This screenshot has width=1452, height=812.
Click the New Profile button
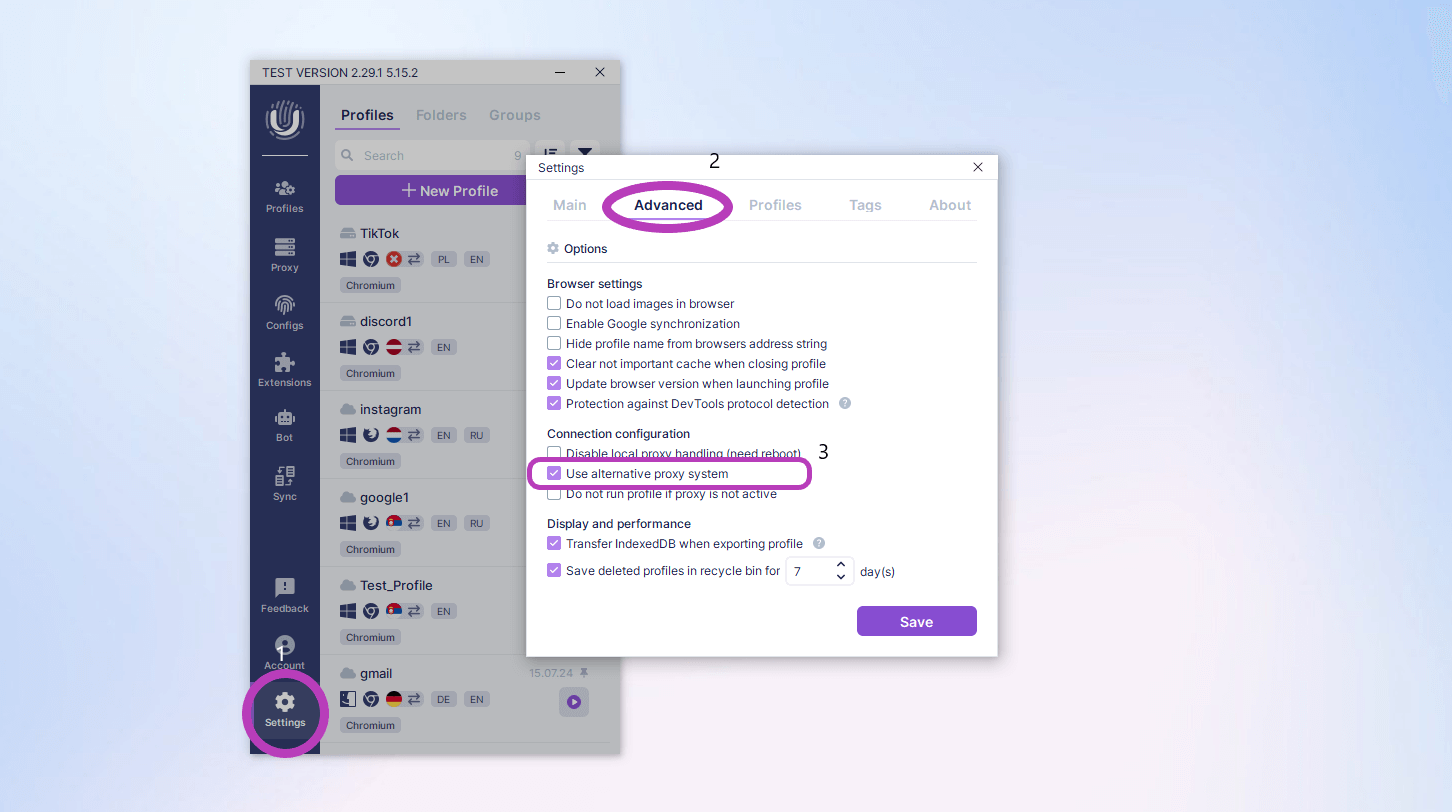click(432, 191)
